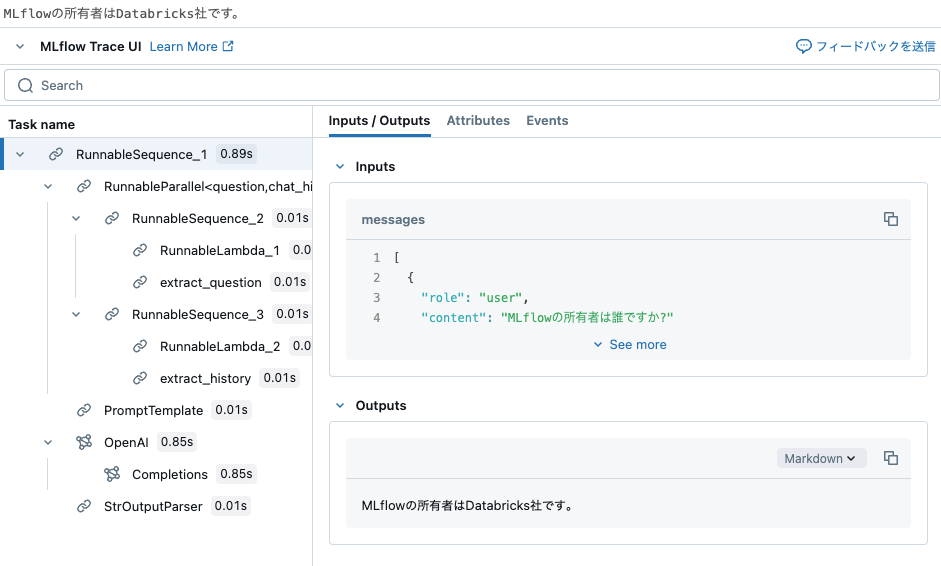
Task: Switch to the Attributes tab
Action: coord(478,121)
